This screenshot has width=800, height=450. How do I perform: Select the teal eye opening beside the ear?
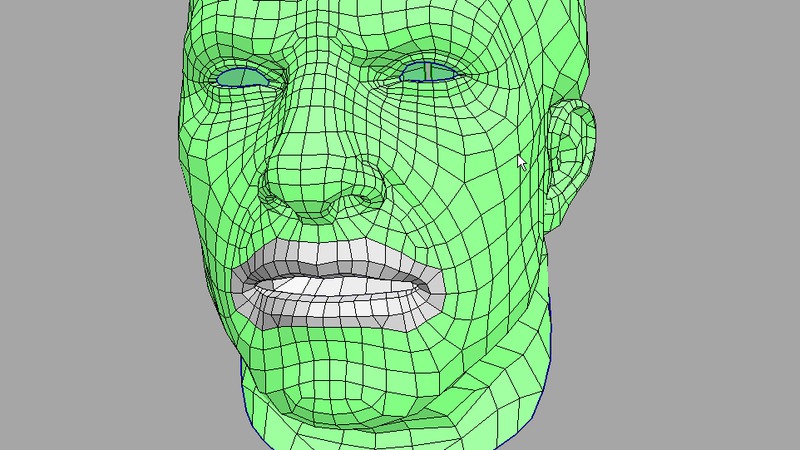point(428,72)
